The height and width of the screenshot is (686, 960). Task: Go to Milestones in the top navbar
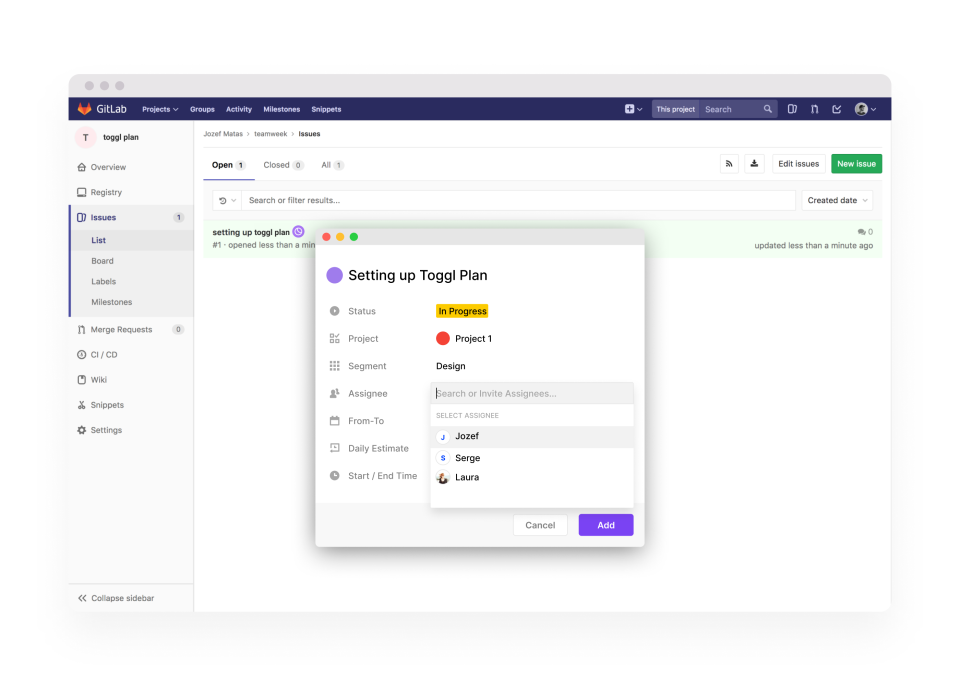282,109
